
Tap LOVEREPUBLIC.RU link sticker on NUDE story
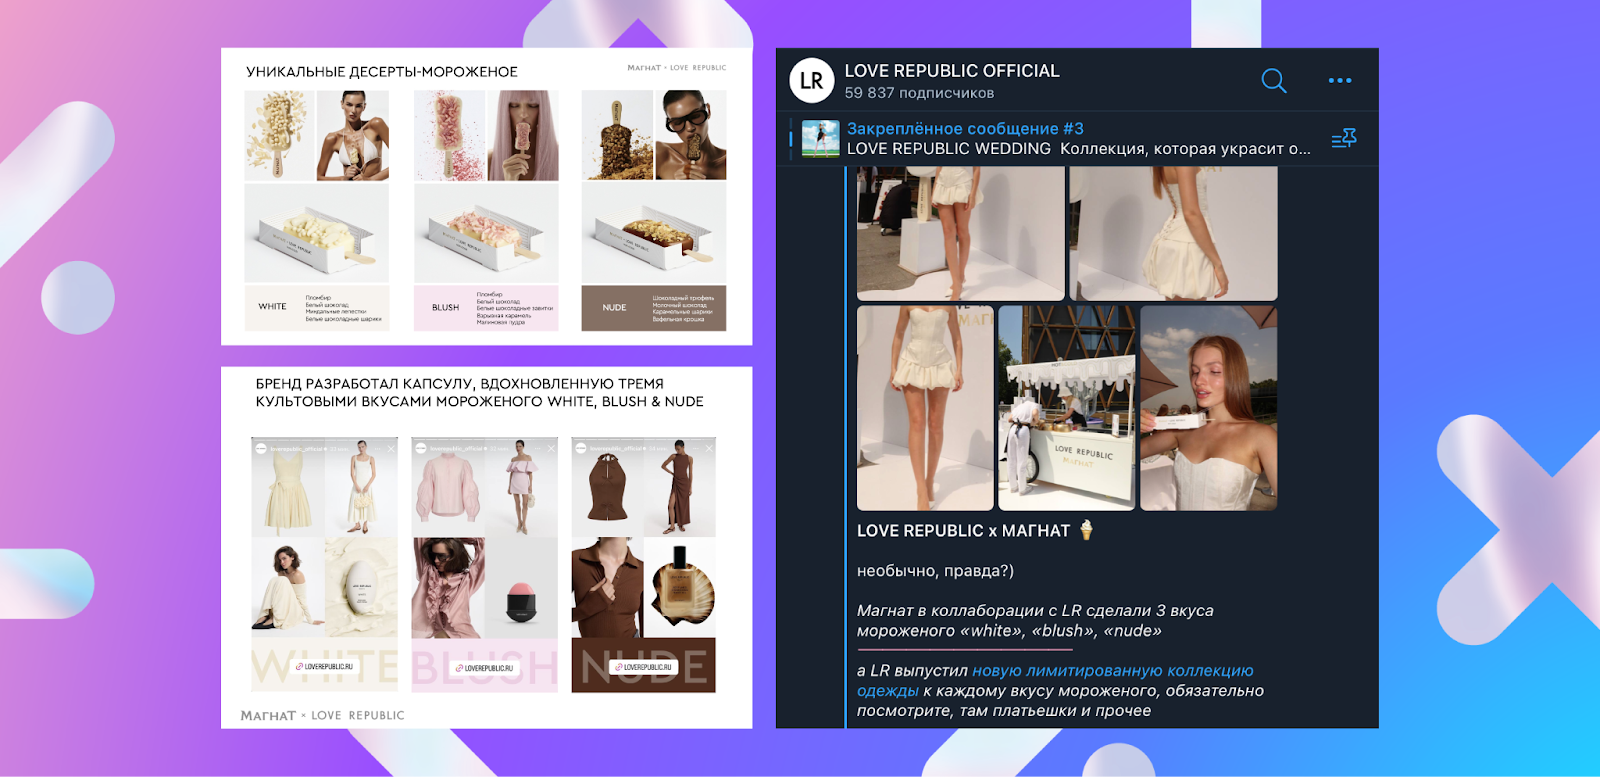pyautogui.click(x=644, y=667)
